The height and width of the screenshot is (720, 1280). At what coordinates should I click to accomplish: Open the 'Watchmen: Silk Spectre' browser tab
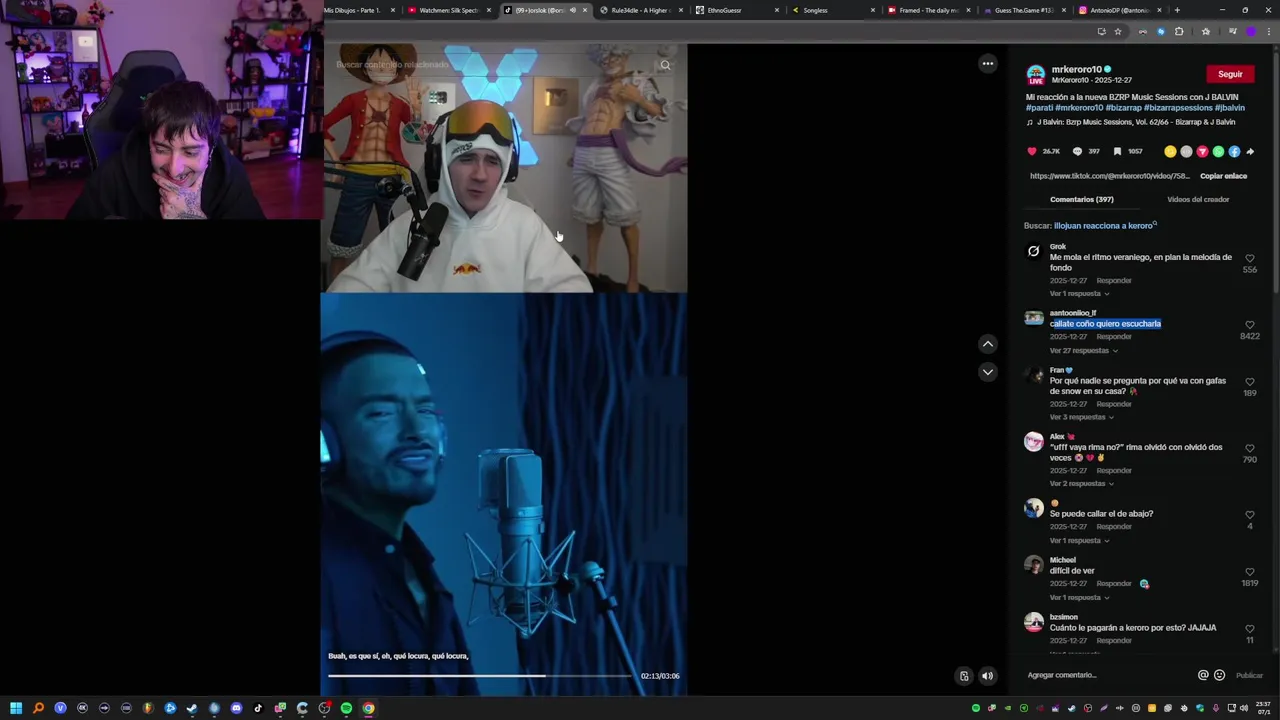click(448, 10)
